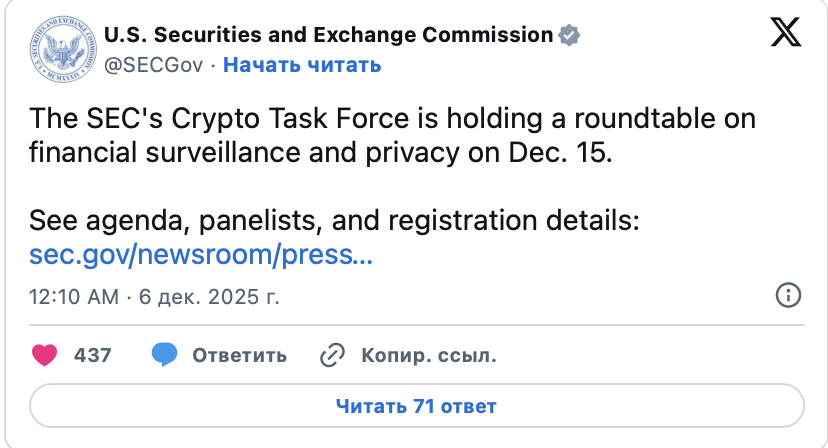Screen dimensions: 828x448
Task: Click the 437 likes count
Action: click(93, 355)
